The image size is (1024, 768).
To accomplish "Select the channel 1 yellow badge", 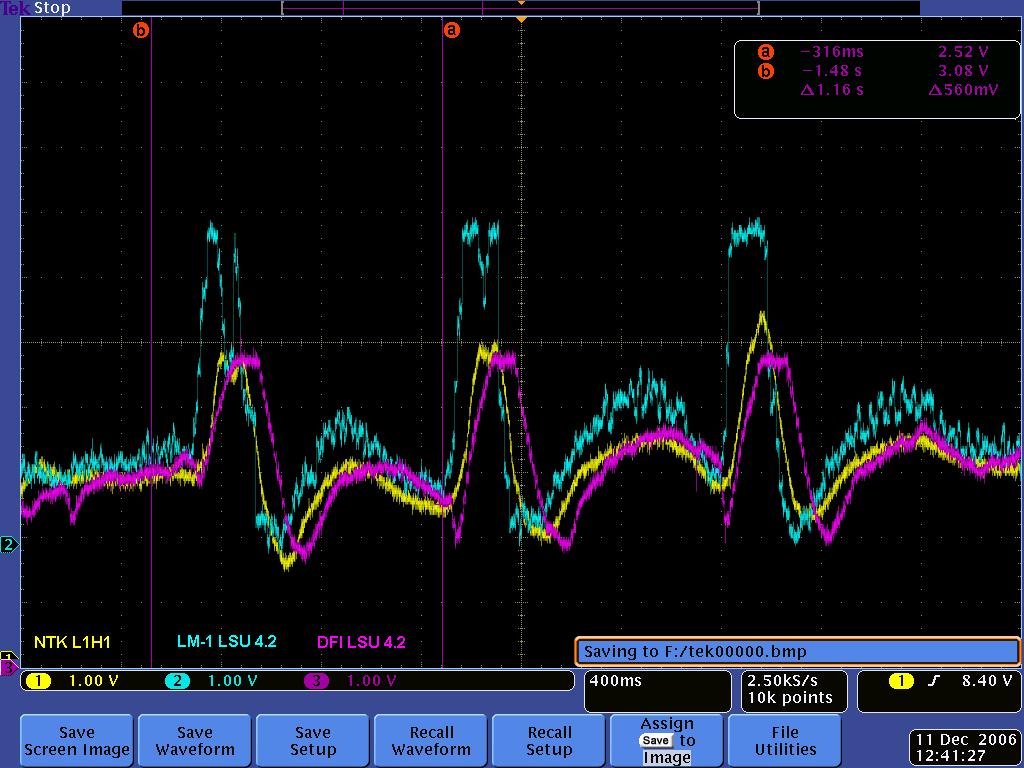I will click(x=38, y=681).
